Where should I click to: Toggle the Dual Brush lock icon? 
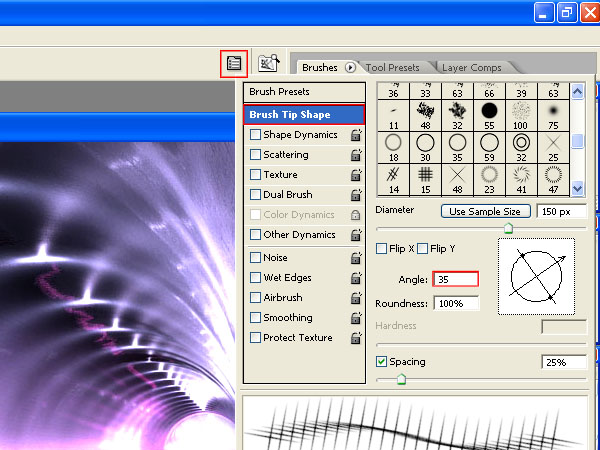click(356, 194)
